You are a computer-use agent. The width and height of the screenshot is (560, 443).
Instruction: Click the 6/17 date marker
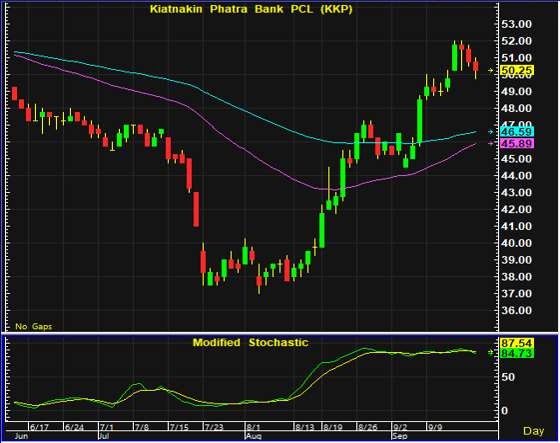pos(39,427)
